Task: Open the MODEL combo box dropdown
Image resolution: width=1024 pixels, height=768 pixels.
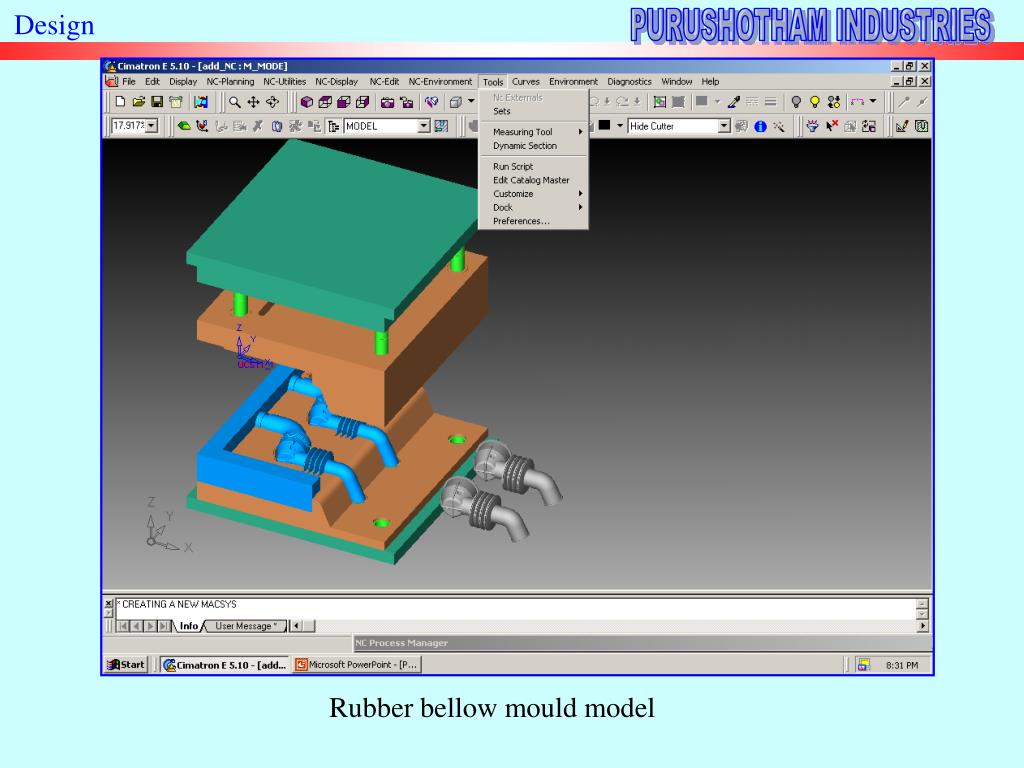Action: click(x=424, y=126)
